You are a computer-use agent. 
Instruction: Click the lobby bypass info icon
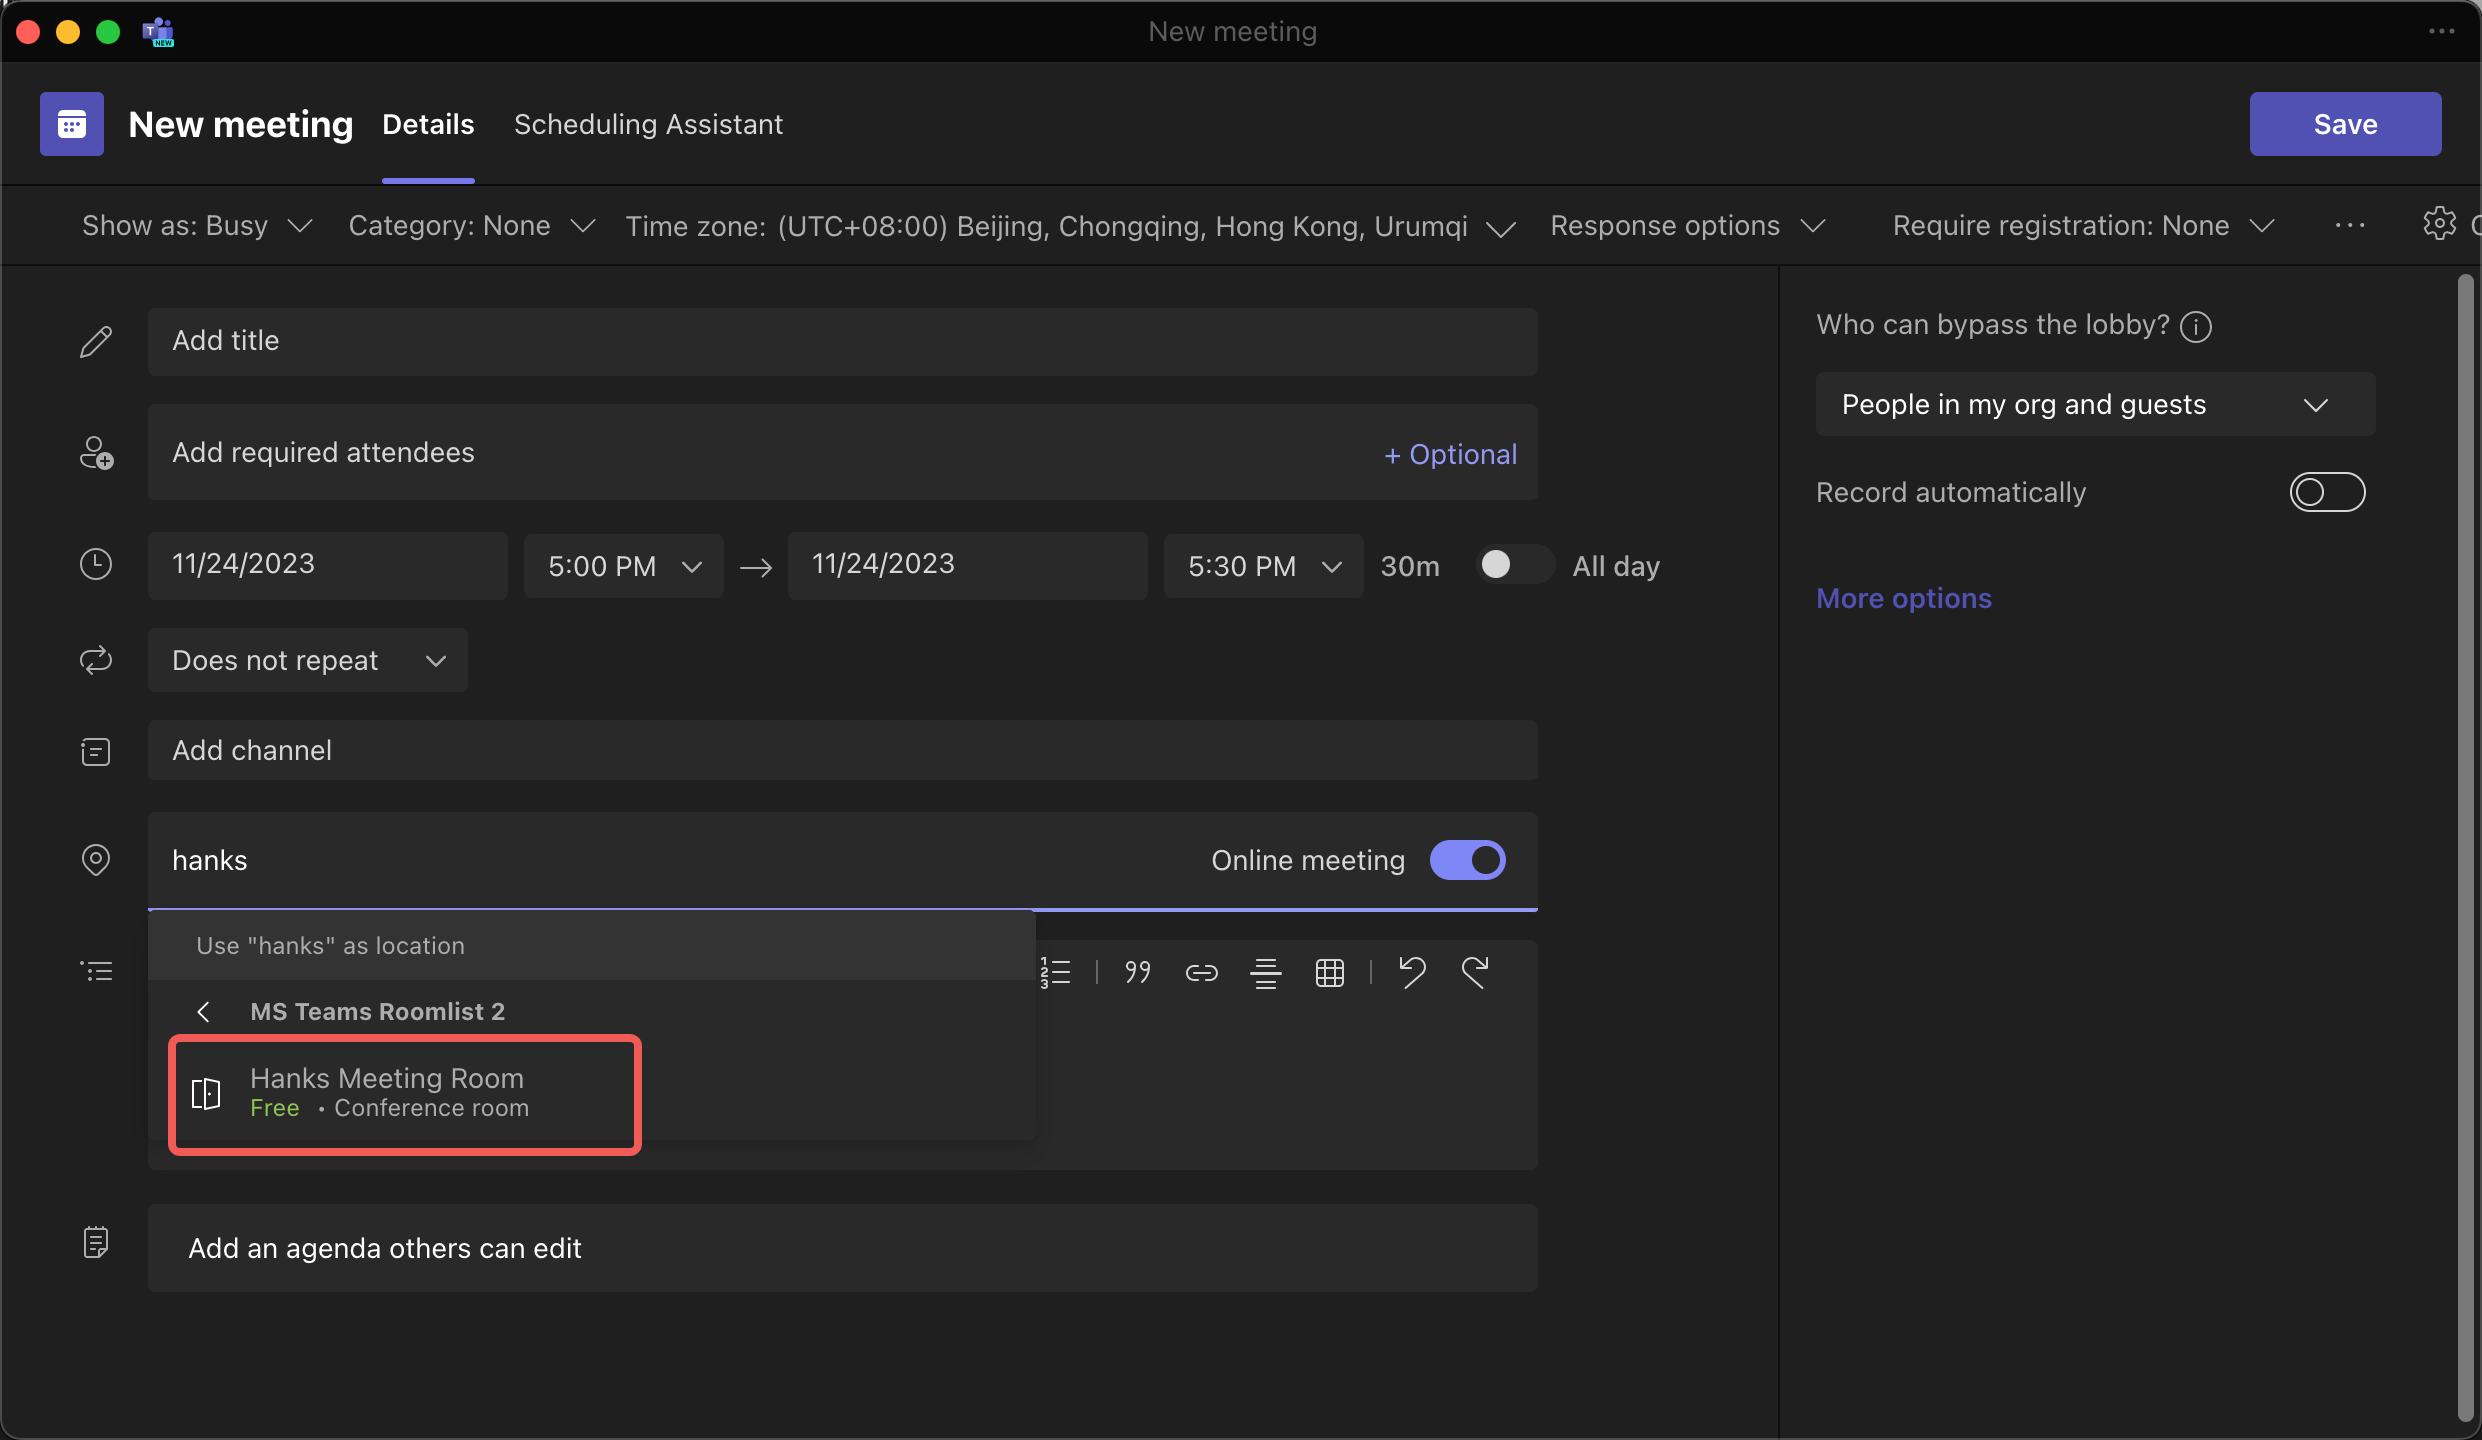pos(2195,326)
